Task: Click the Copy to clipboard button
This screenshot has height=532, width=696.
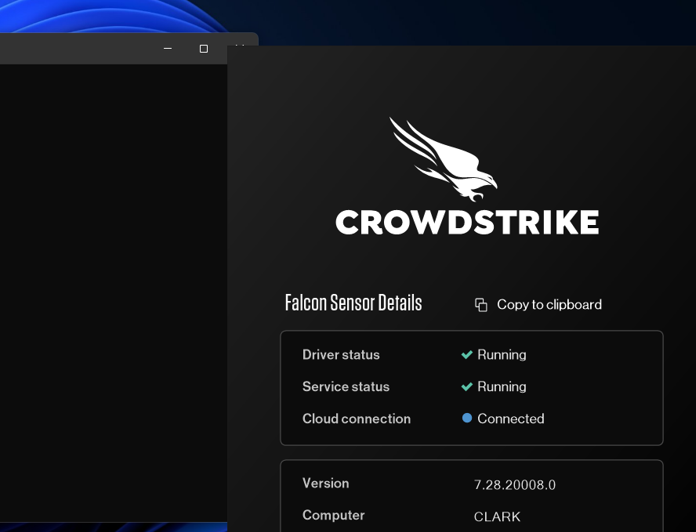Action: pyautogui.click(x=538, y=305)
